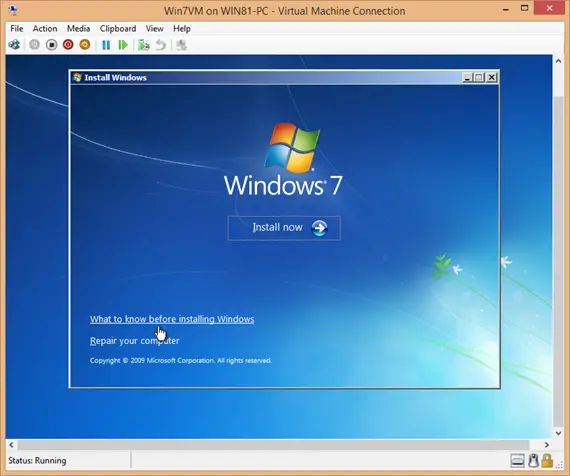This screenshot has width=570, height=476.
Task: Click the Enhanced session toolbar icon
Action: tap(181, 45)
